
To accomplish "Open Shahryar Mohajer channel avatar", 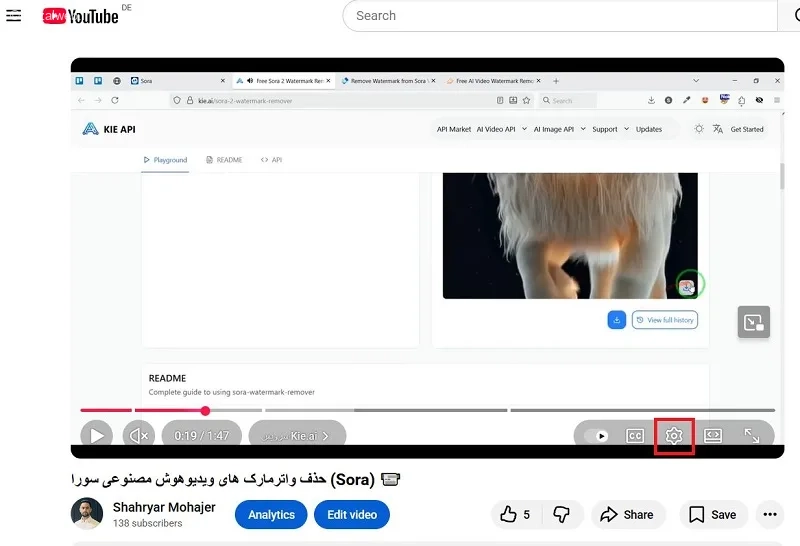I will [x=87, y=513].
